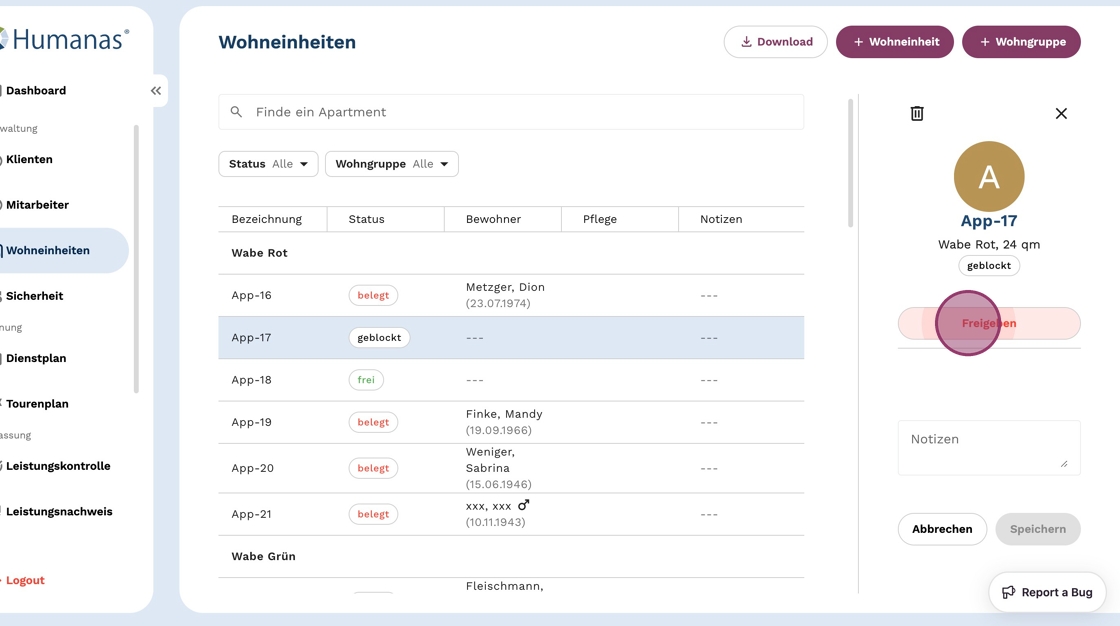The width and height of the screenshot is (1120, 626).
Task: Open Klienten in the sidebar
Action: (x=30, y=159)
